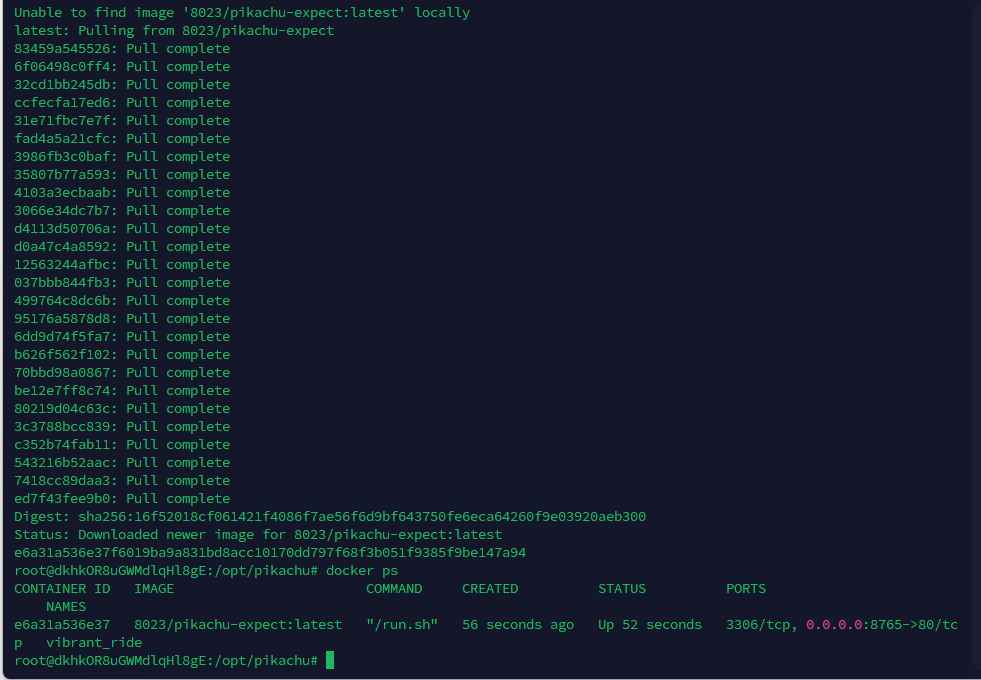
Task: Click the 'Up 52 seconds' status value
Action: (x=650, y=625)
